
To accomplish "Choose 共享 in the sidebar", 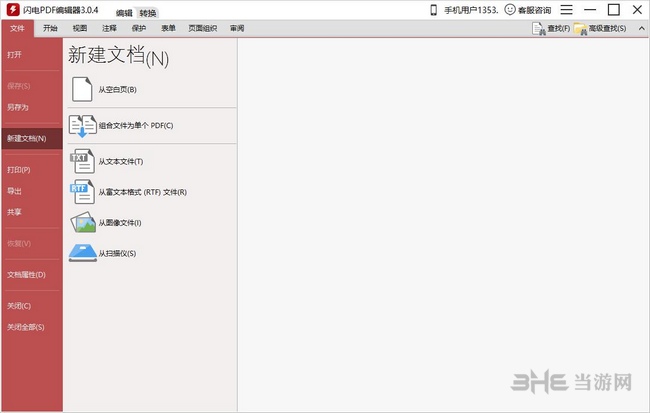I will [14, 212].
